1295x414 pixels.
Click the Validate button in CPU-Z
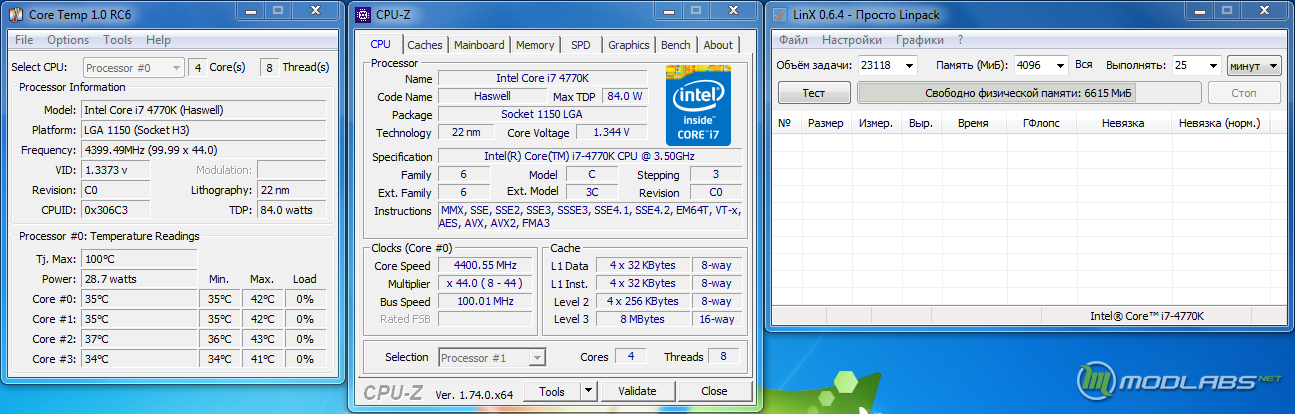pos(636,391)
